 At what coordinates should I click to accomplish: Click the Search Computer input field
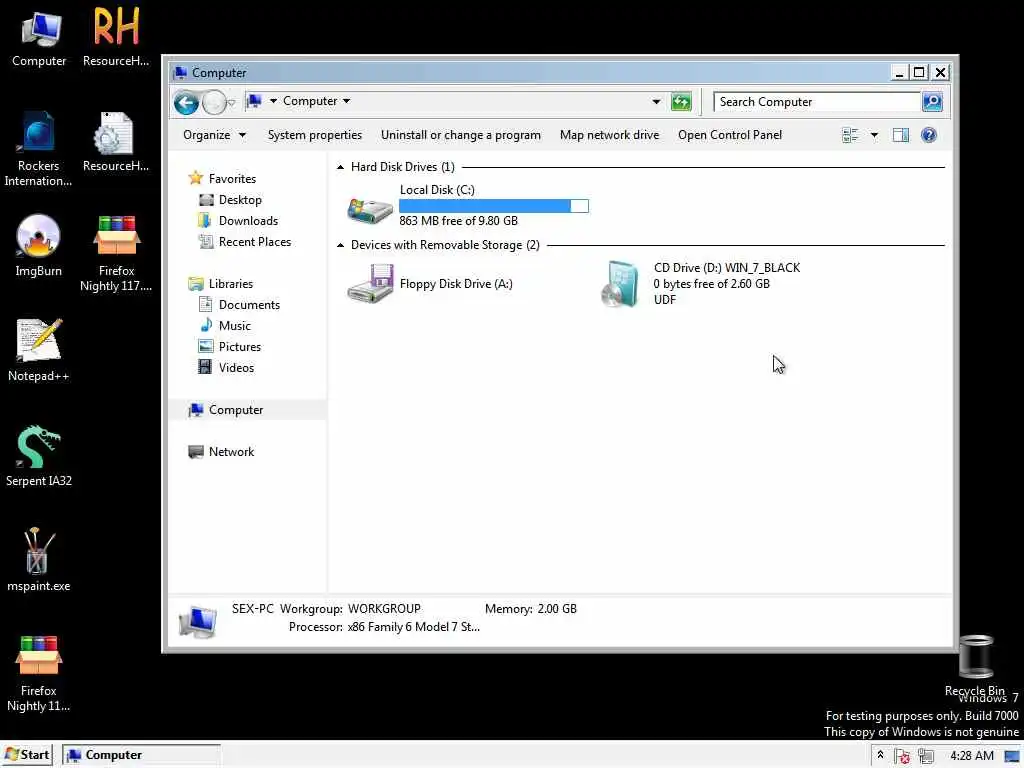point(816,102)
